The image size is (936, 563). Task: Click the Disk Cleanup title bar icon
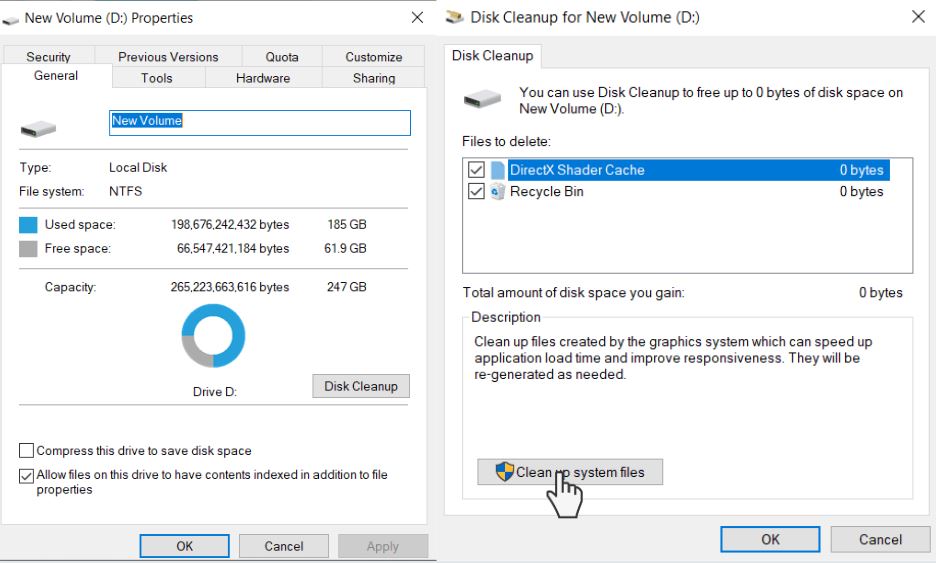pos(455,18)
